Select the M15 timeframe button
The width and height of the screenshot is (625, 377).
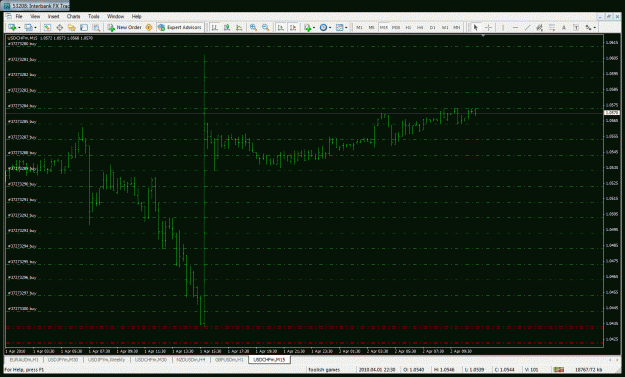tap(383, 27)
